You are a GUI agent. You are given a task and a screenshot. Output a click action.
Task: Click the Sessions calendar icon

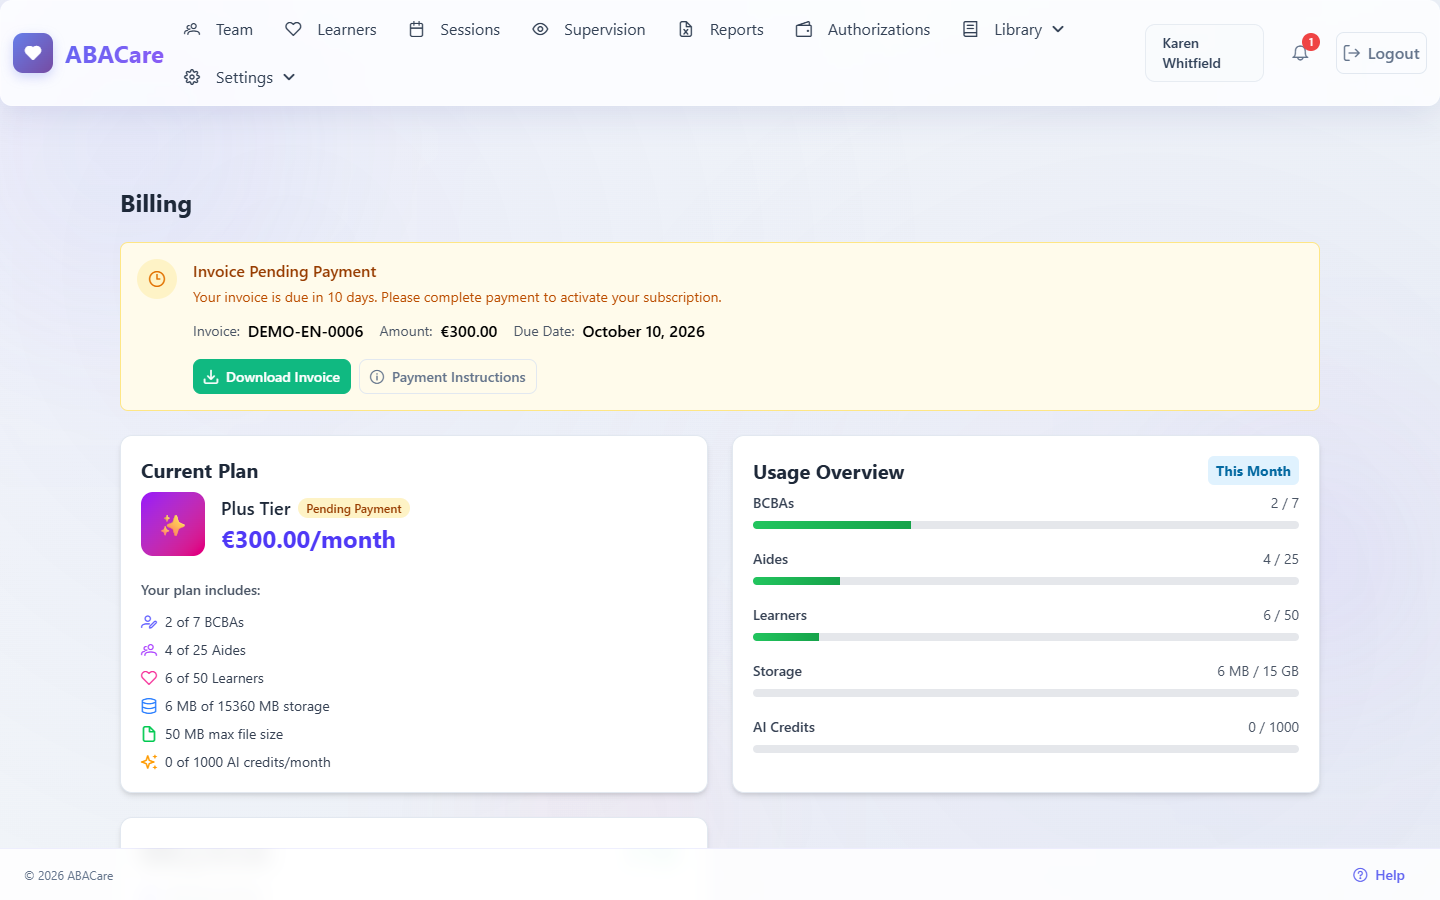[417, 29]
